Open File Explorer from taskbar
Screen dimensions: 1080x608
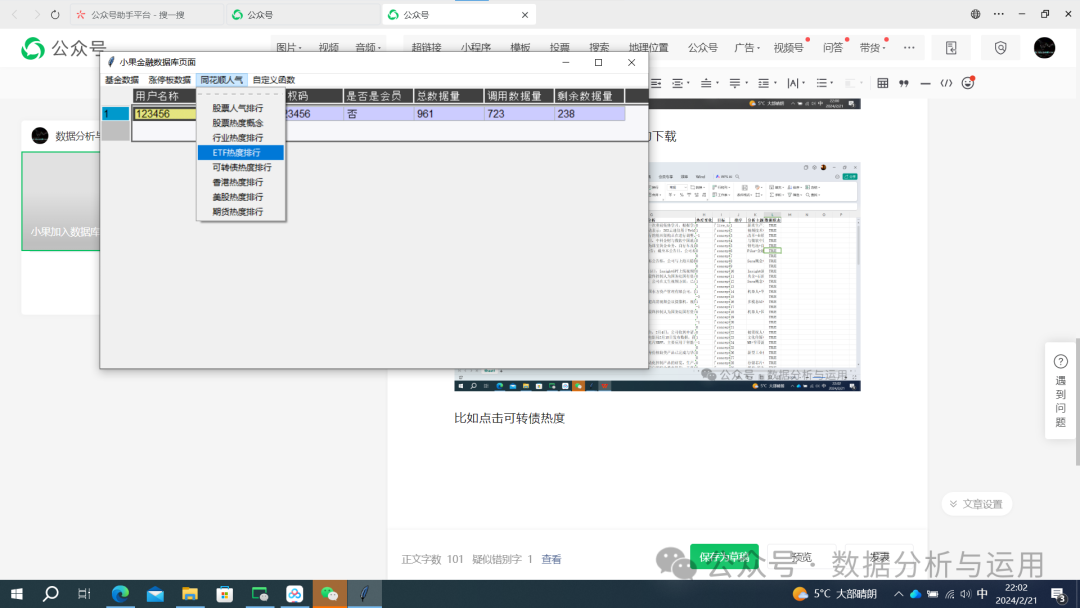point(190,594)
